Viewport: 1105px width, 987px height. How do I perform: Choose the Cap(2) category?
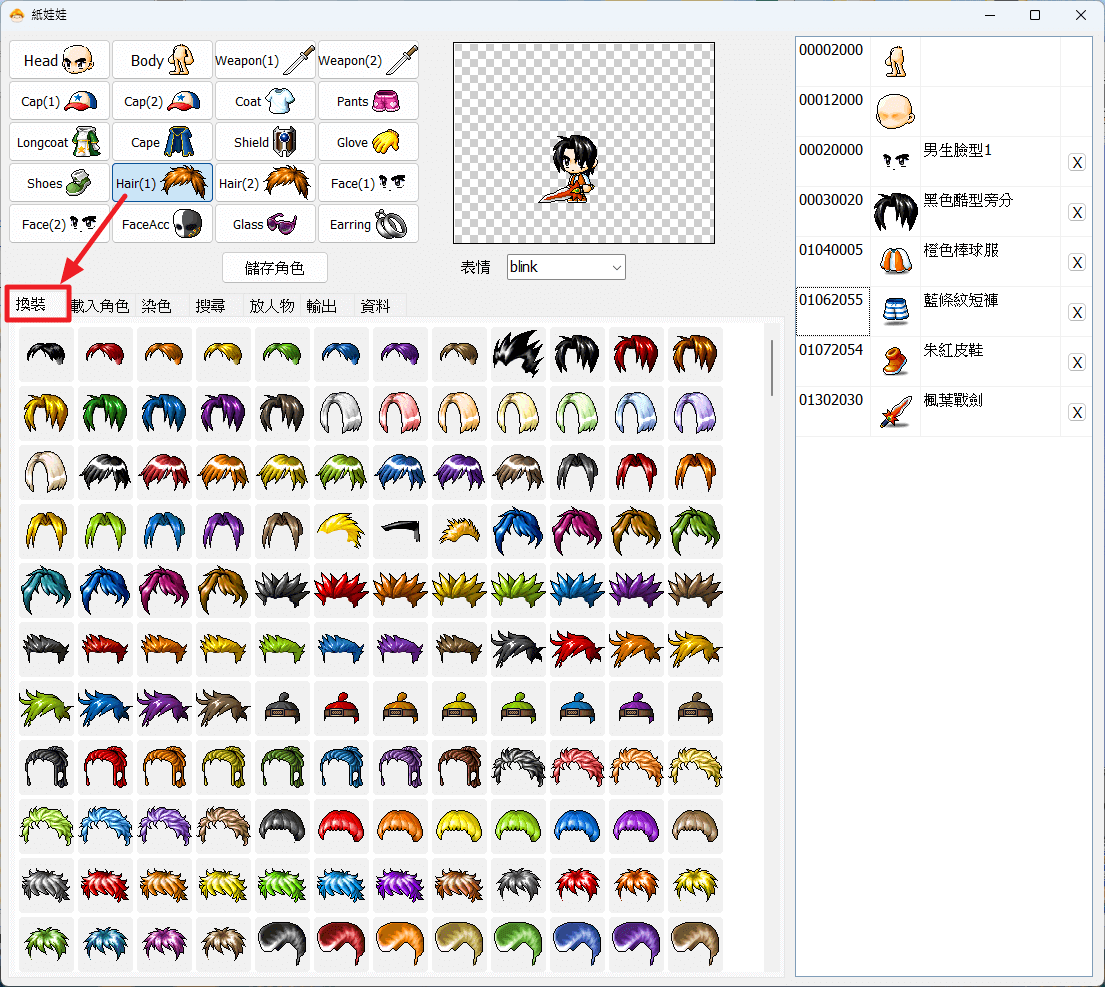point(162,101)
